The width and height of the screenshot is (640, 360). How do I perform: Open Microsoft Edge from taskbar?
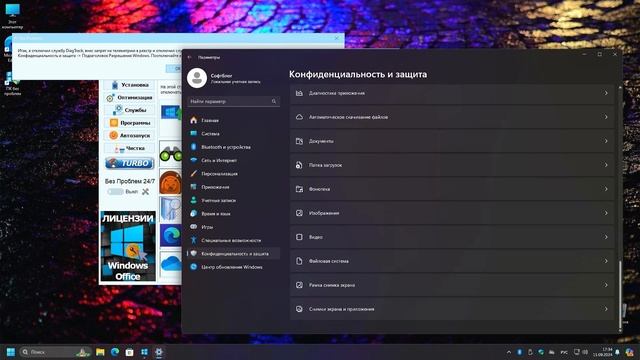pyautogui.click(x=115, y=352)
